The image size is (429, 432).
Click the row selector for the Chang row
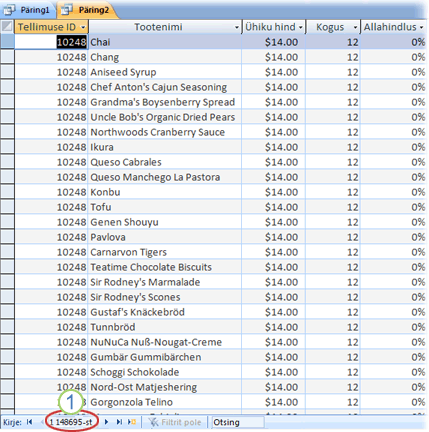click(7, 57)
